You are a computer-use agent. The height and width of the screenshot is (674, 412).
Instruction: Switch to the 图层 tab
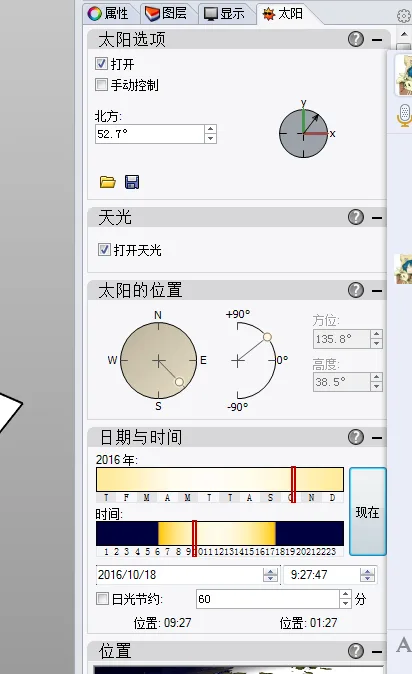166,14
